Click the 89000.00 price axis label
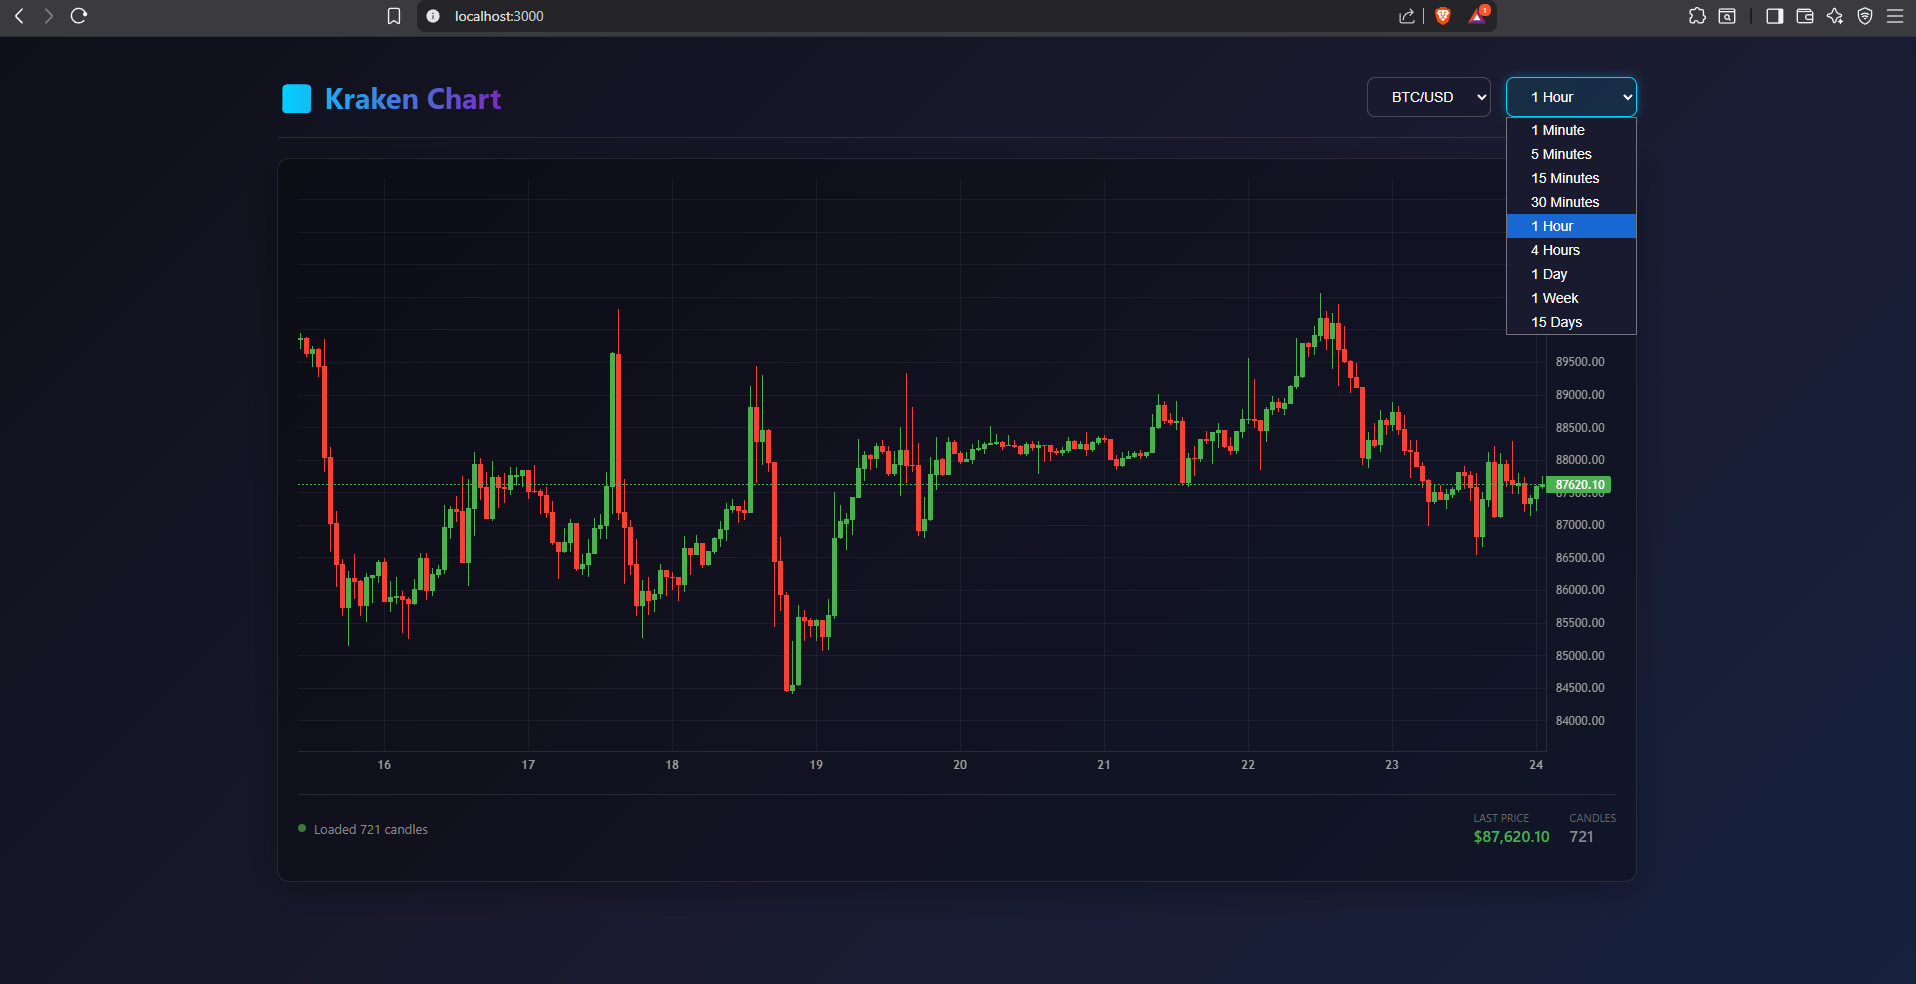Viewport: 1916px width, 984px height. pyautogui.click(x=1580, y=395)
